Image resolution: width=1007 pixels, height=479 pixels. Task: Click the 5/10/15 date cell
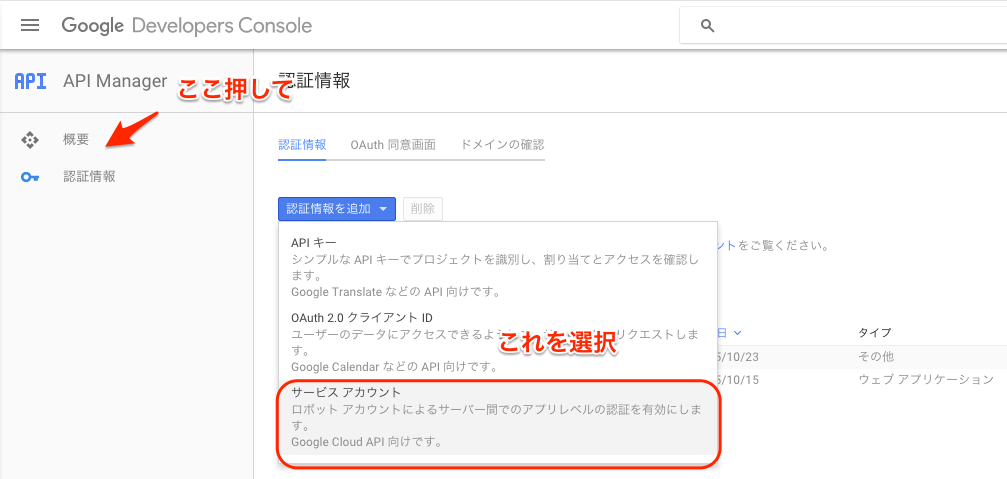point(738,379)
